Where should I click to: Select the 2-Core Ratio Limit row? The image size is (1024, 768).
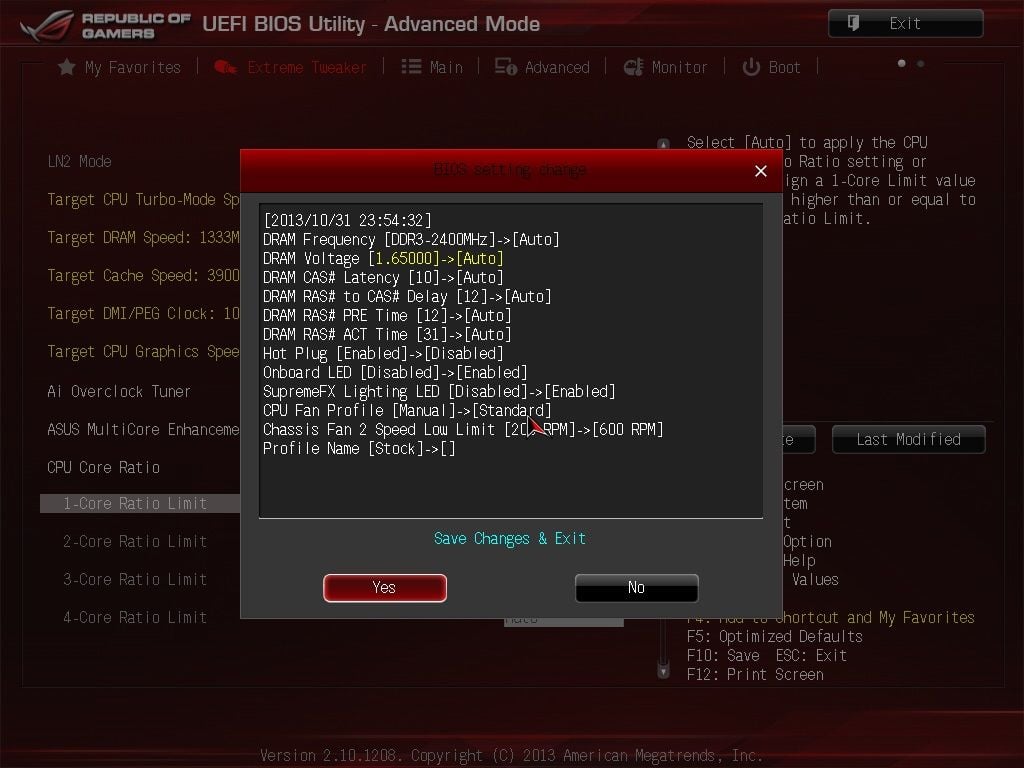point(135,541)
